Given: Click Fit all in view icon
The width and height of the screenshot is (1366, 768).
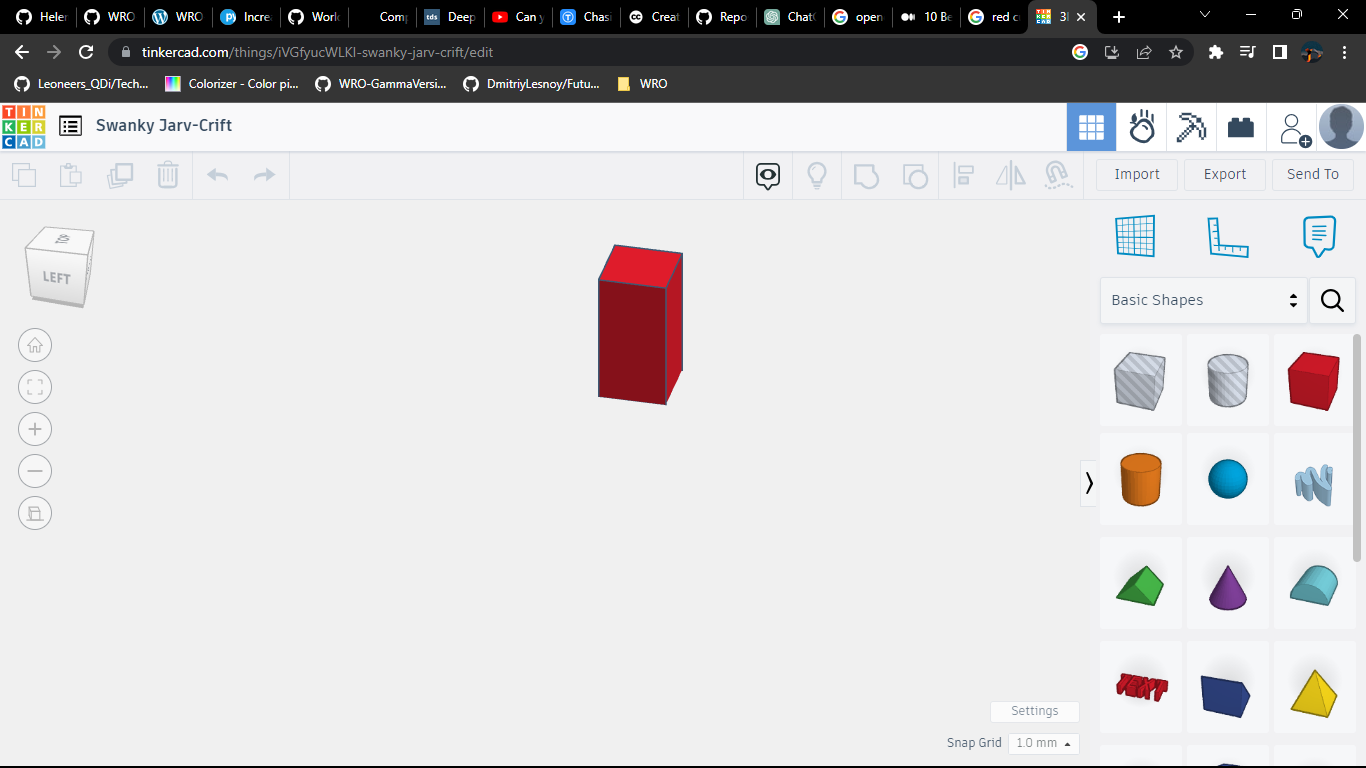Looking at the screenshot, I should coord(35,387).
